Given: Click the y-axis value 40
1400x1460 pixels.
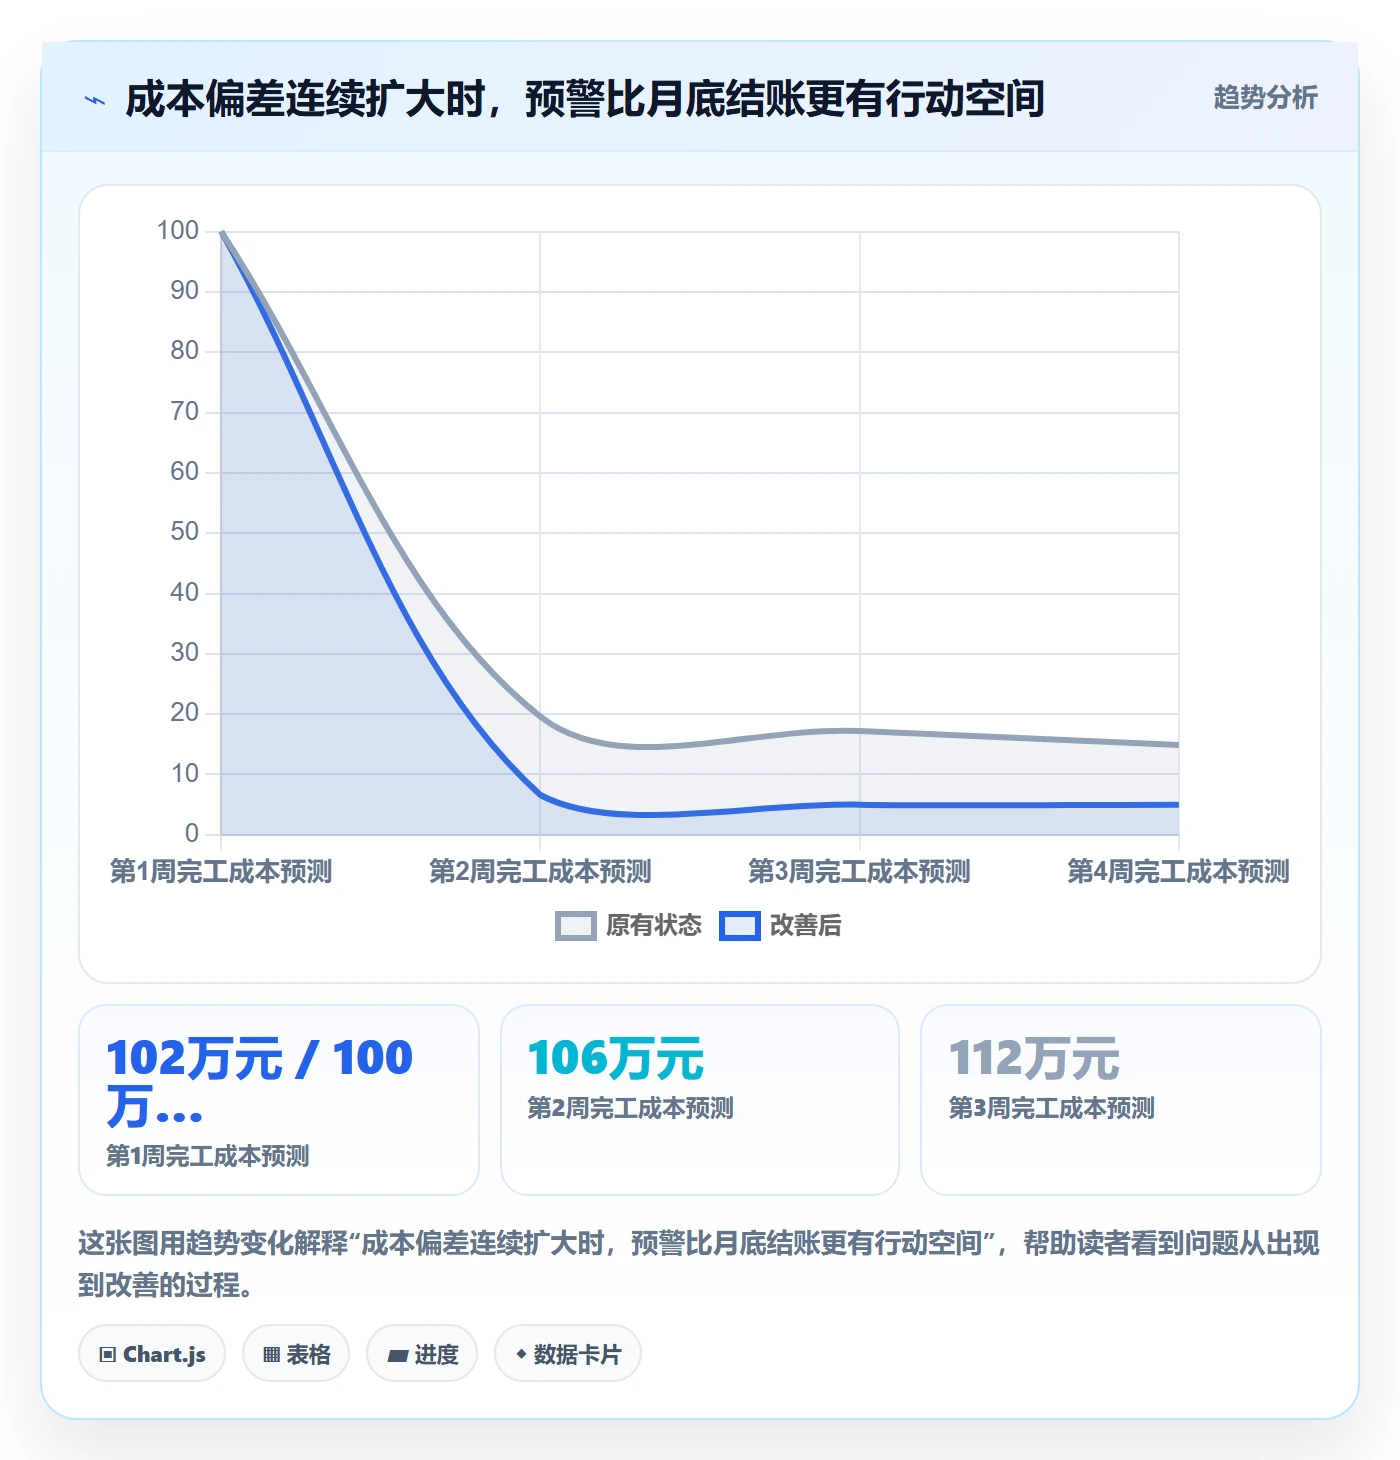Looking at the screenshot, I should coord(185,593).
